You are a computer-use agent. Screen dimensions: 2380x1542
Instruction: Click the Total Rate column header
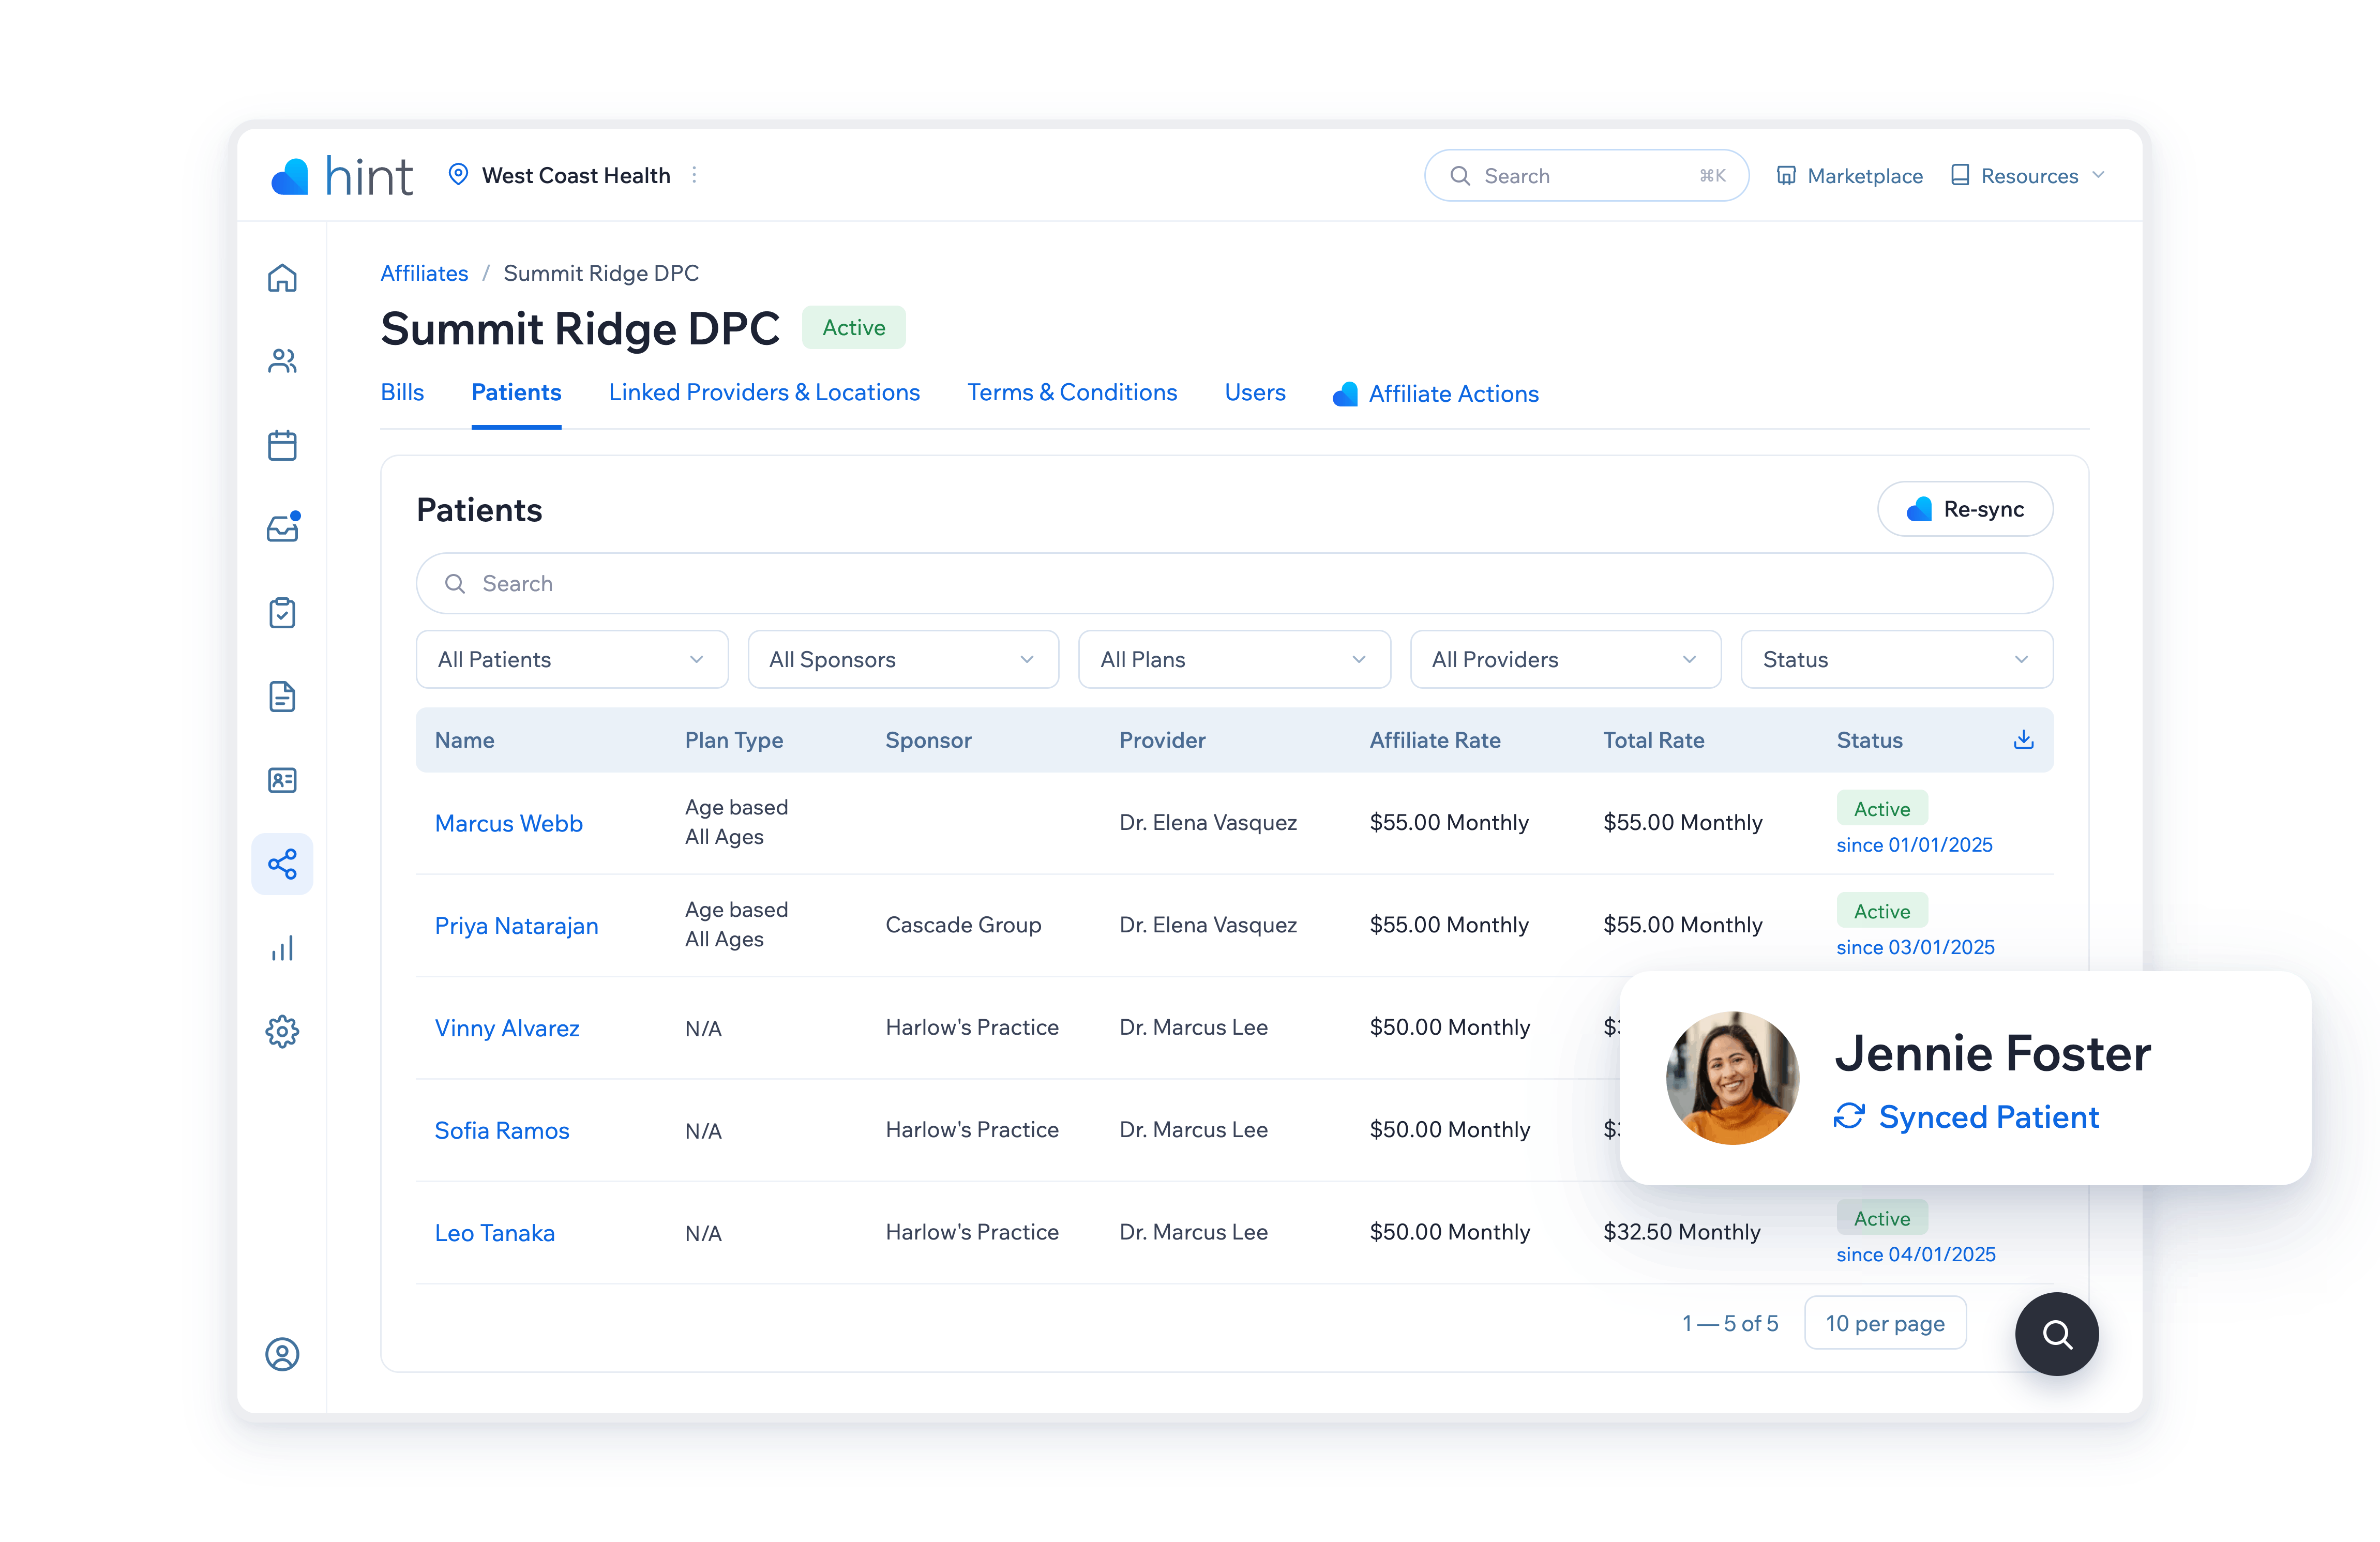click(x=1653, y=740)
